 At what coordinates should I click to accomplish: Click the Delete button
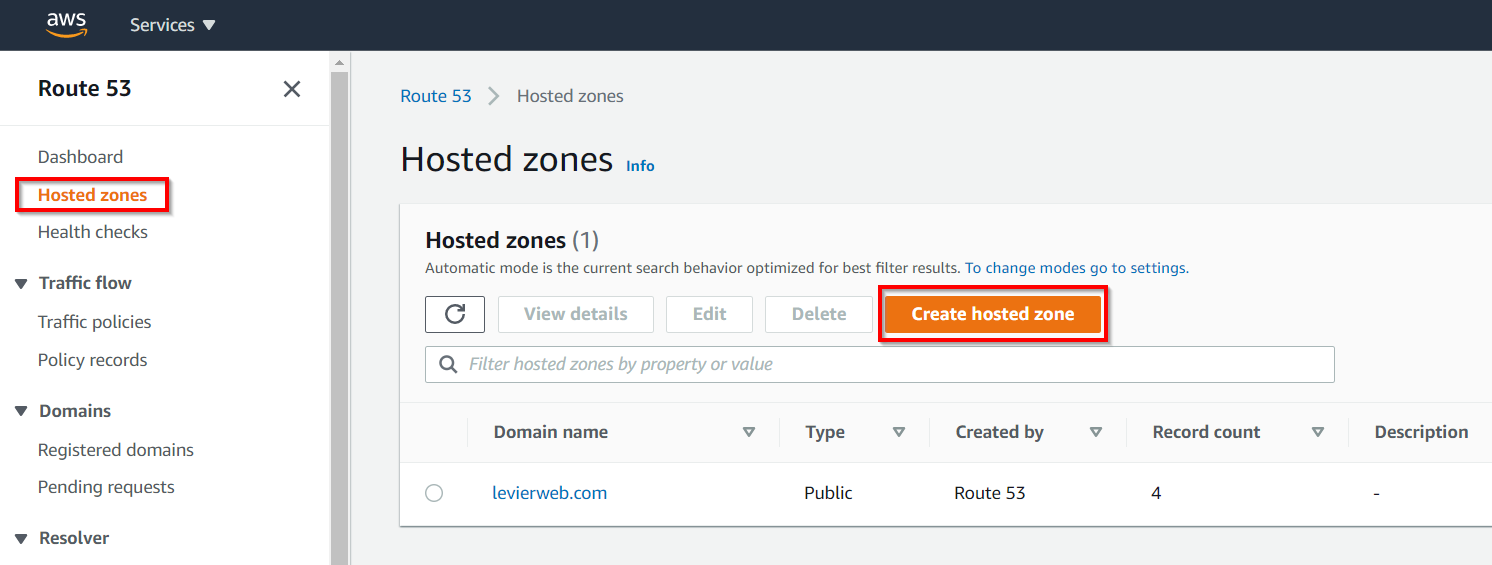pyautogui.click(x=819, y=314)
